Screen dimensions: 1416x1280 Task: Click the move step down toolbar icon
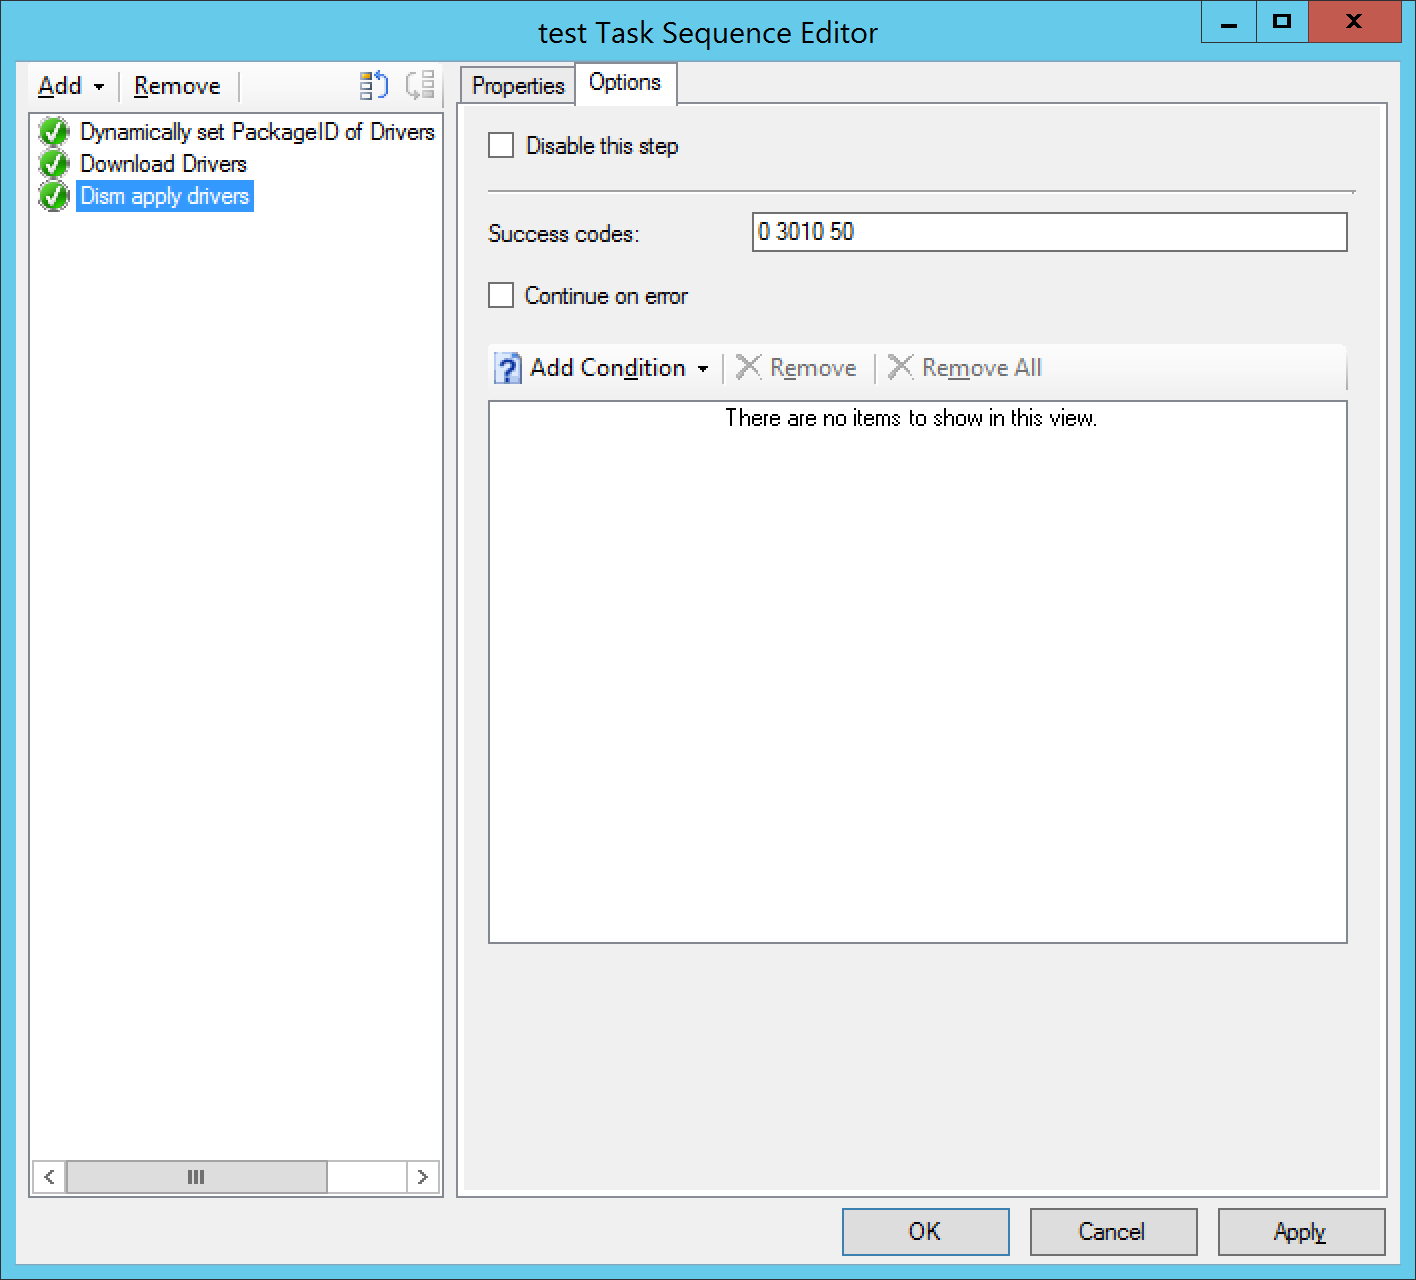coord(420,86)
